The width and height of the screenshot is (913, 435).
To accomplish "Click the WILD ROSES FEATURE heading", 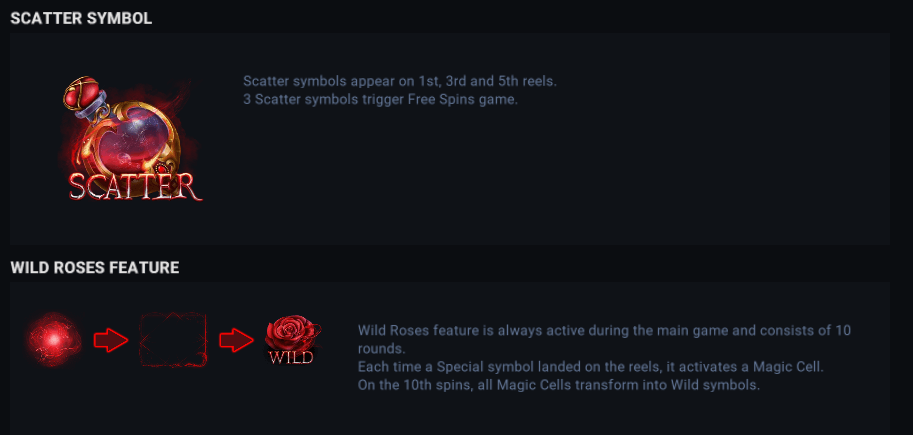I will tap(95, 268).
